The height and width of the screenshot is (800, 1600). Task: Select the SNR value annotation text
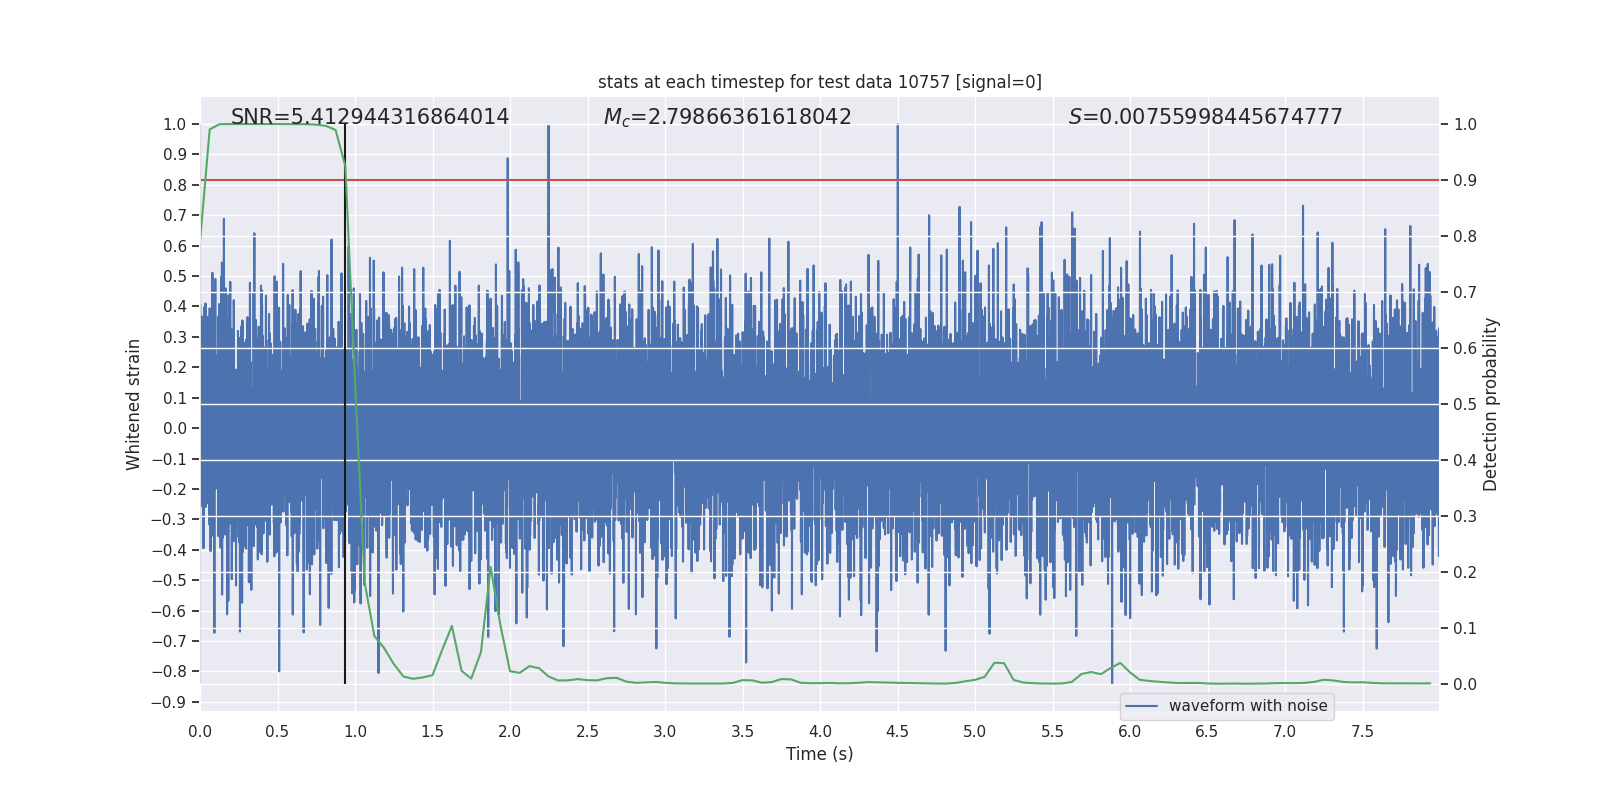[370, 117]
